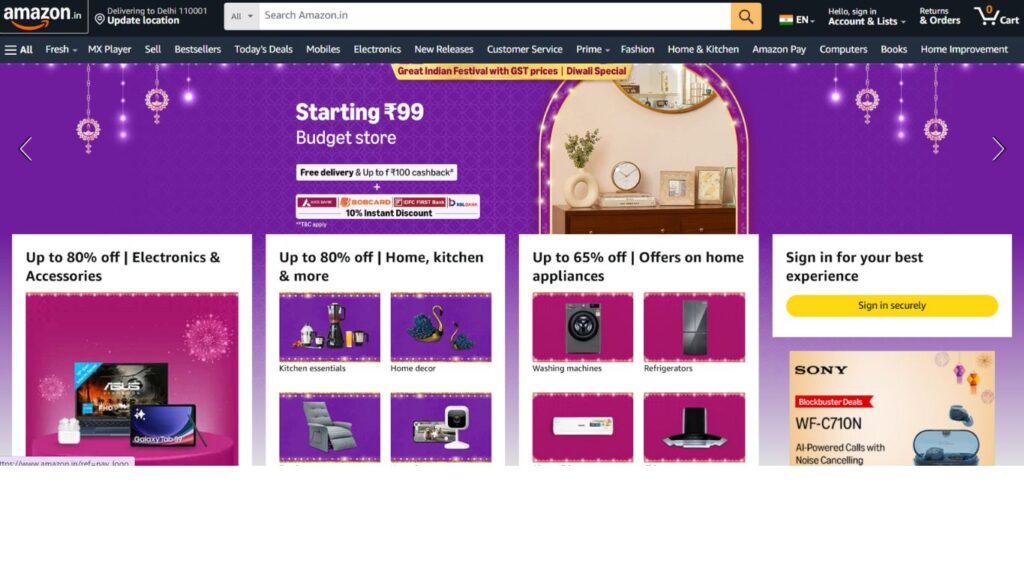Select Electronics in the navigation bar
Viewport: 1024px width, 576px height.
coord(377,50)
